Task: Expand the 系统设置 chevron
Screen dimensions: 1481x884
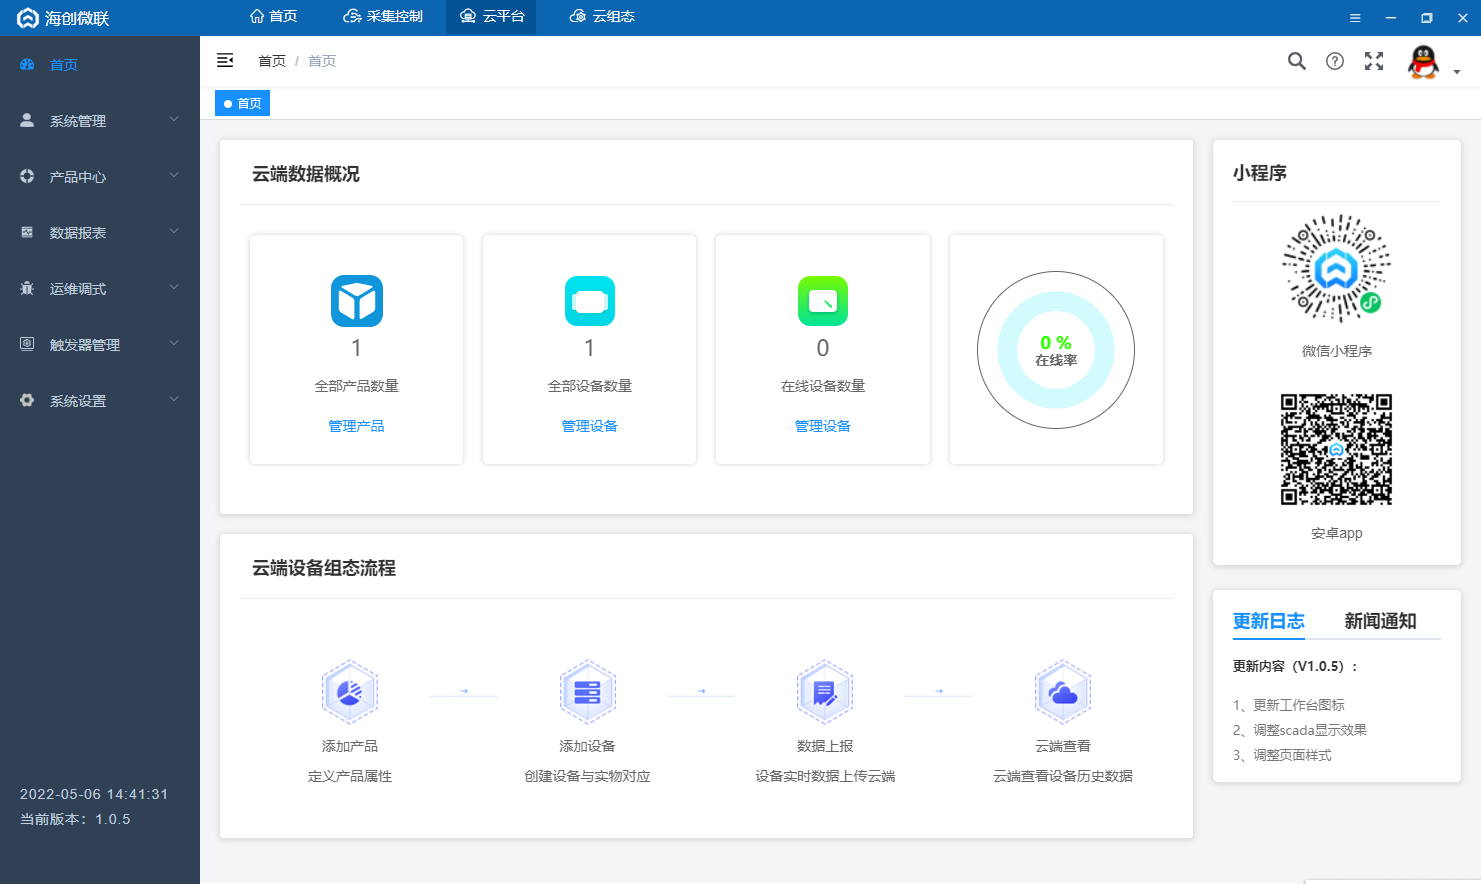Action: point(174,399)
